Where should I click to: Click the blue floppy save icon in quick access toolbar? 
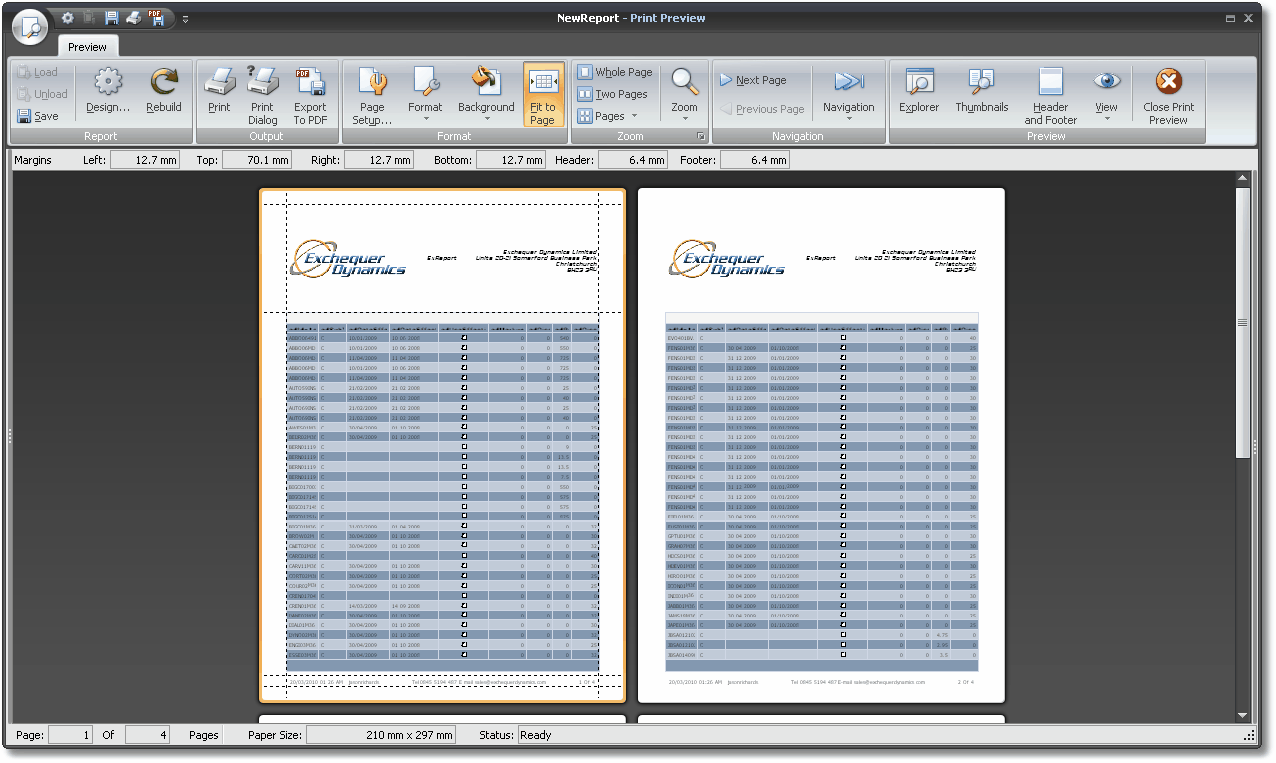(112, 18)
